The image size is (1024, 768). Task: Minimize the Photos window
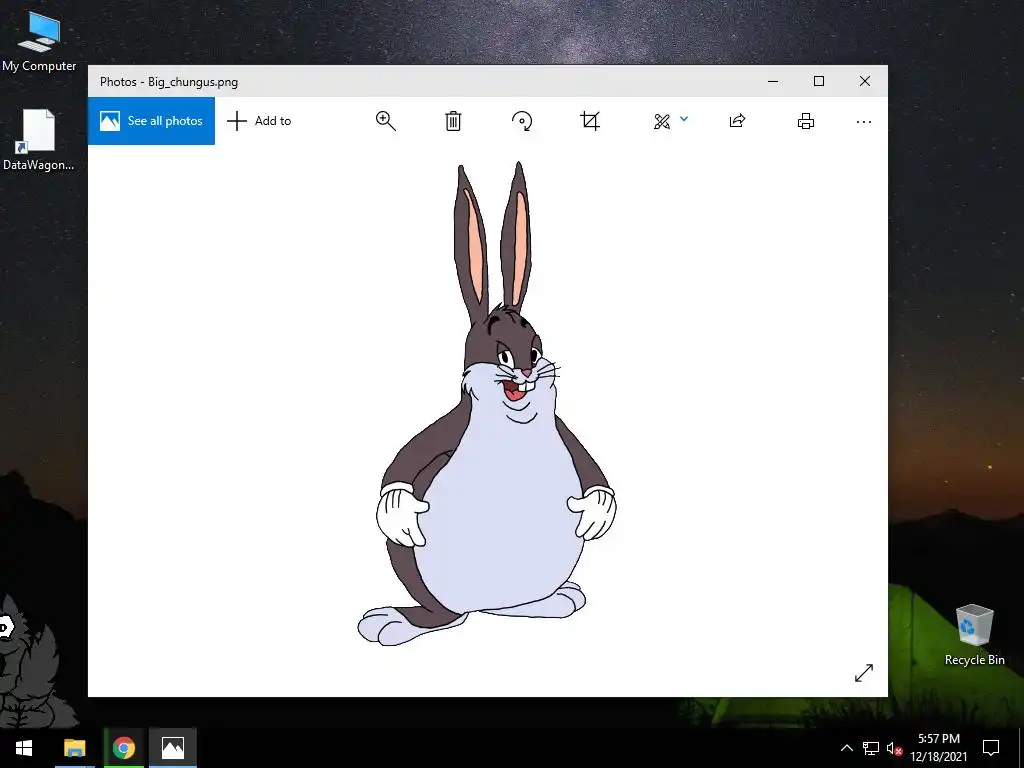click(x=773, y=82)
